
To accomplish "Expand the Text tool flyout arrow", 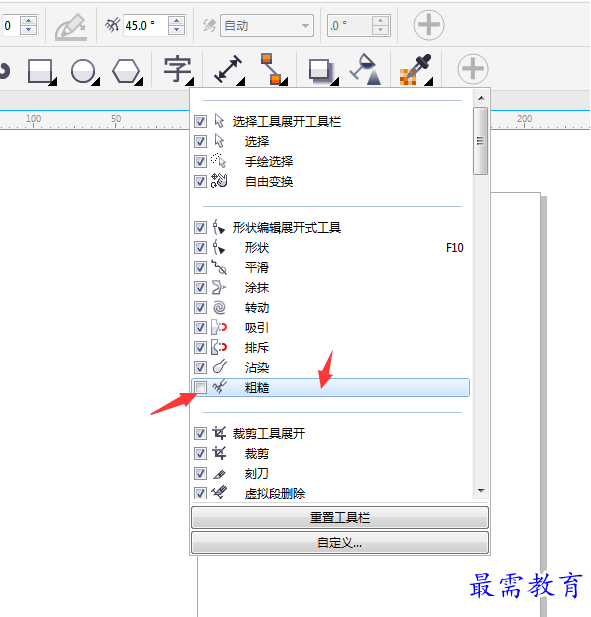I will coord(190,81).
